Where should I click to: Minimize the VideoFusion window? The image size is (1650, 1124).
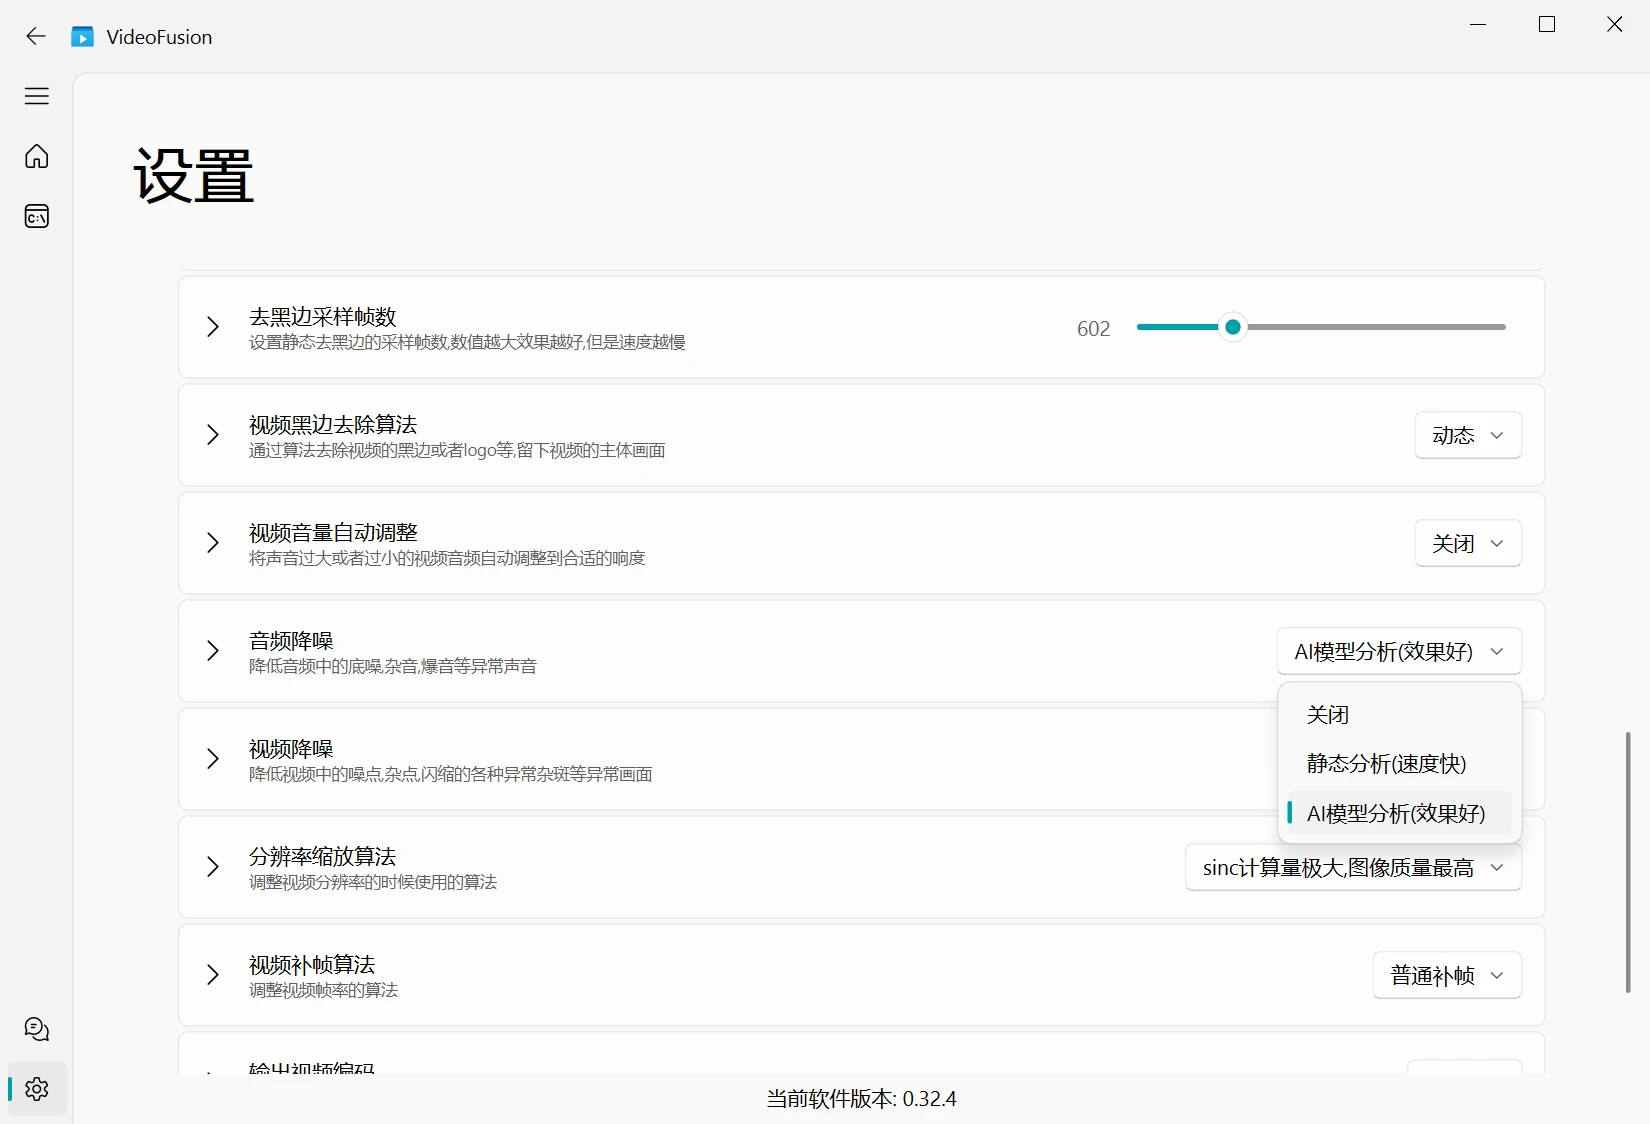[x=1478, y=24]
